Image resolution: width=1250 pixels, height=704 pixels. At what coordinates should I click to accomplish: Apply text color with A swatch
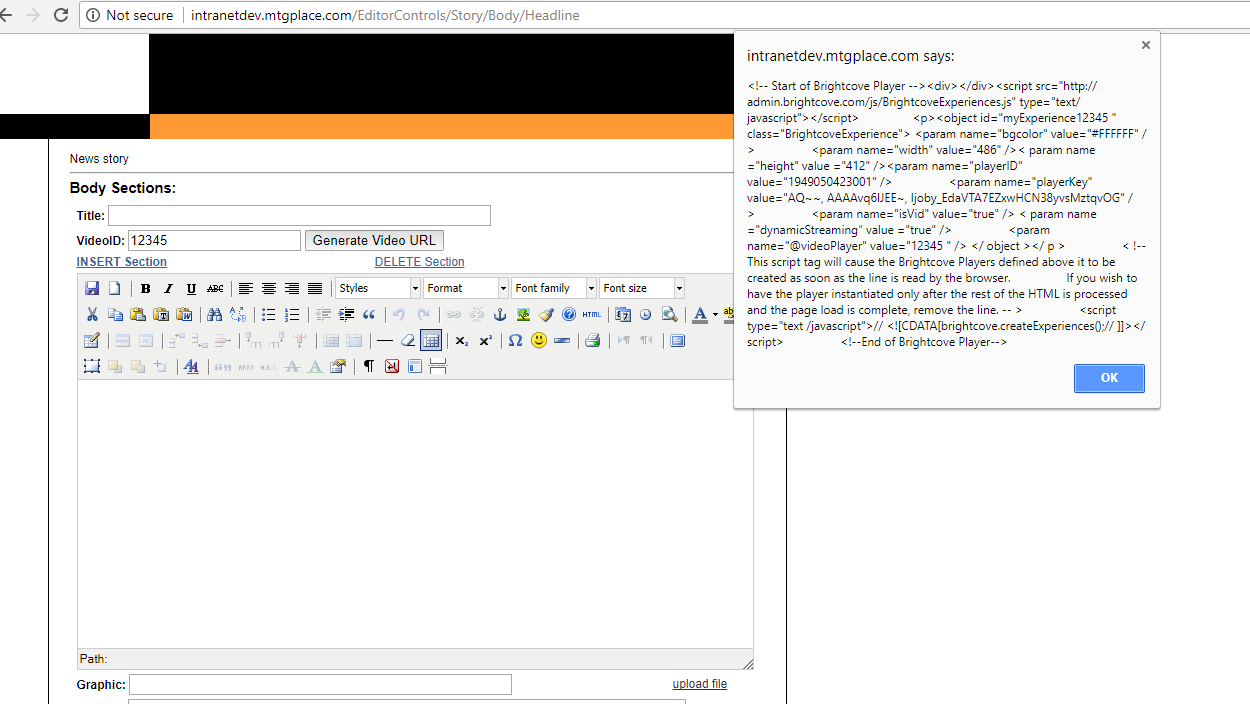[700, 314]
